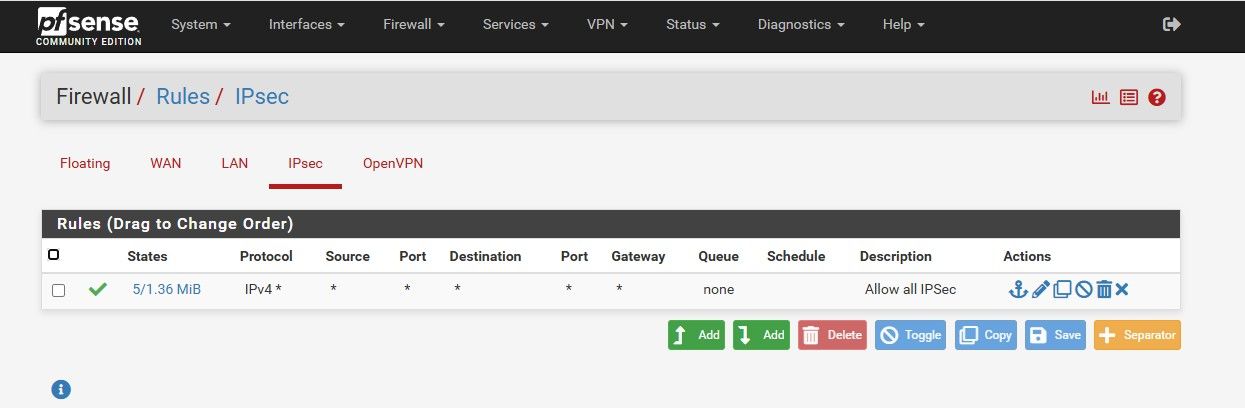Open related status bar-chart icon in header
This screenshot has height=408, width=1245.
1101,97
